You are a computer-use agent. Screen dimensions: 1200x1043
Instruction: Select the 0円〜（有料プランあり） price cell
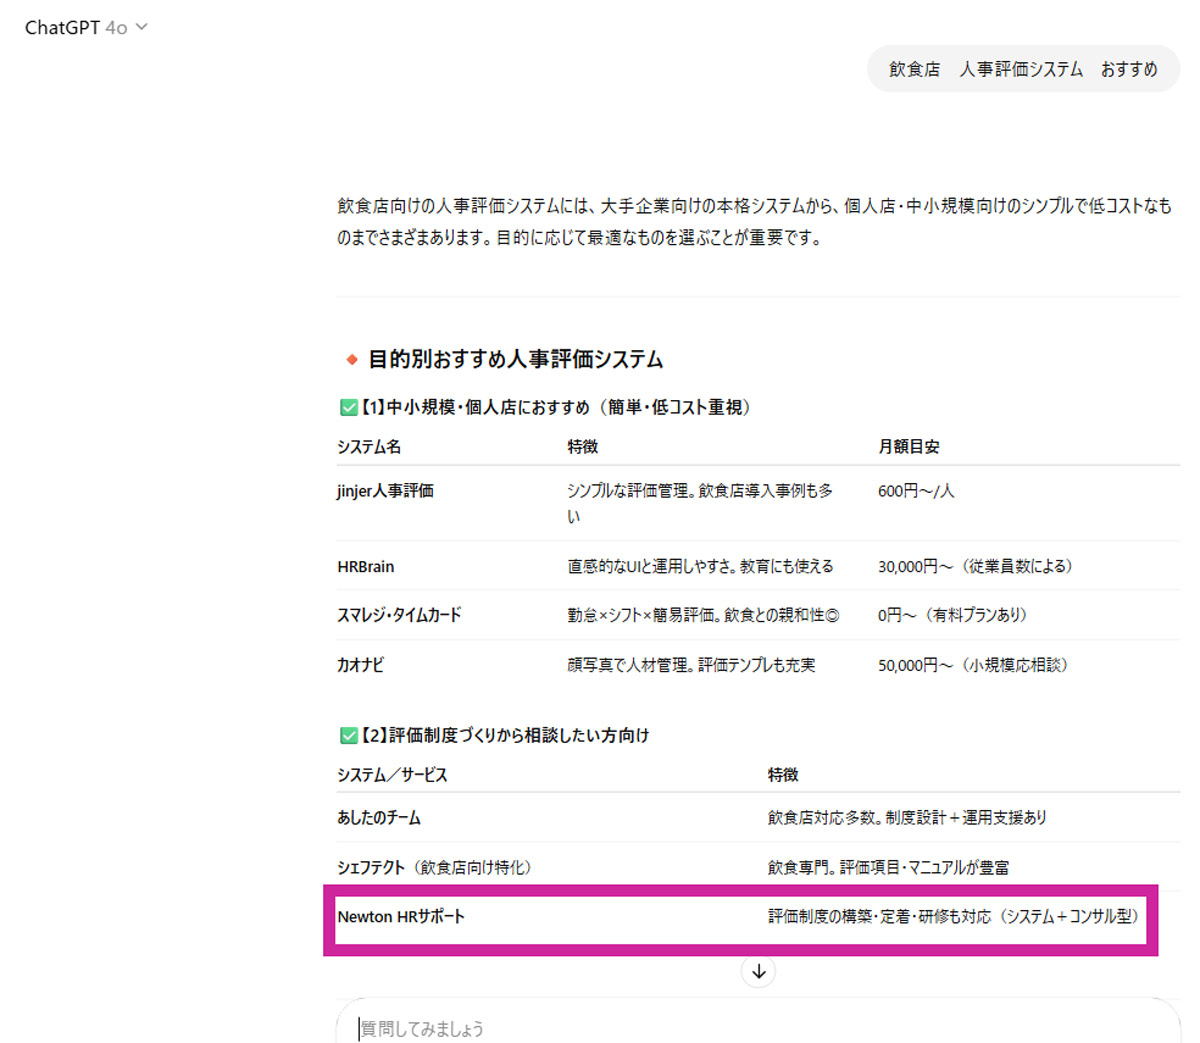pyautogui.click(x=952, y=615)
